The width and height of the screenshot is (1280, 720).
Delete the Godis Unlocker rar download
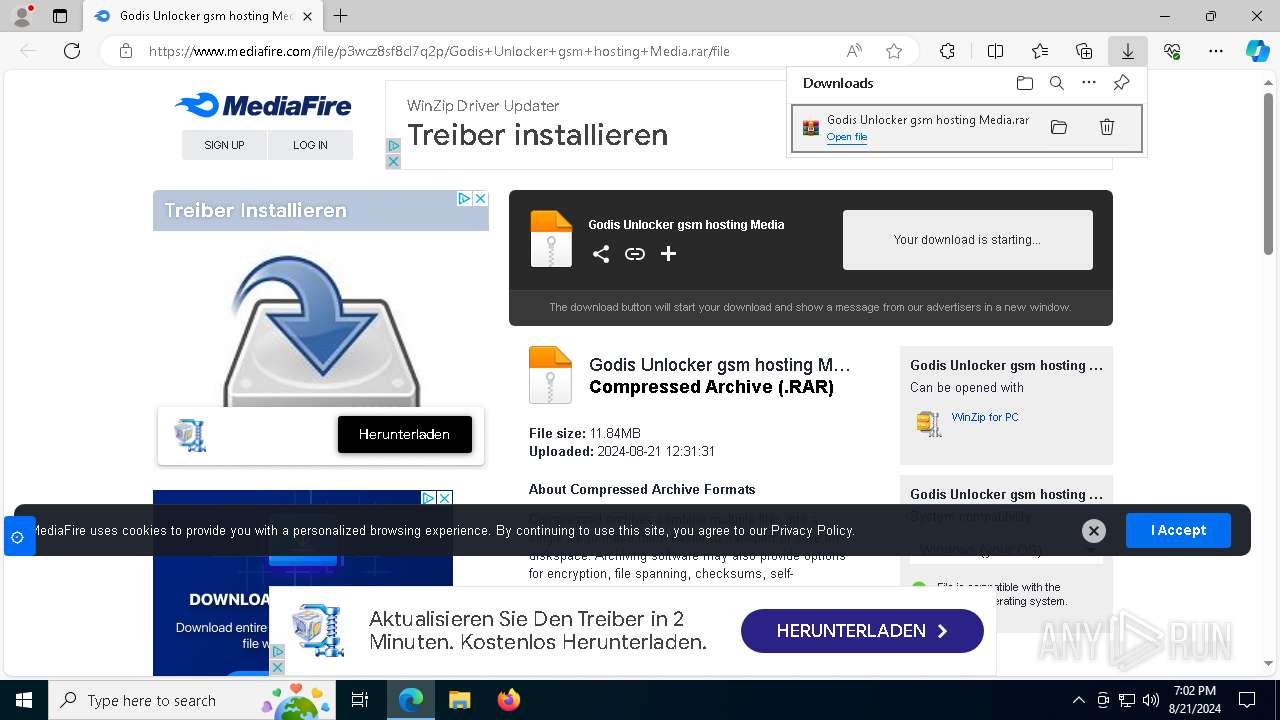[x=1107, y=127]
